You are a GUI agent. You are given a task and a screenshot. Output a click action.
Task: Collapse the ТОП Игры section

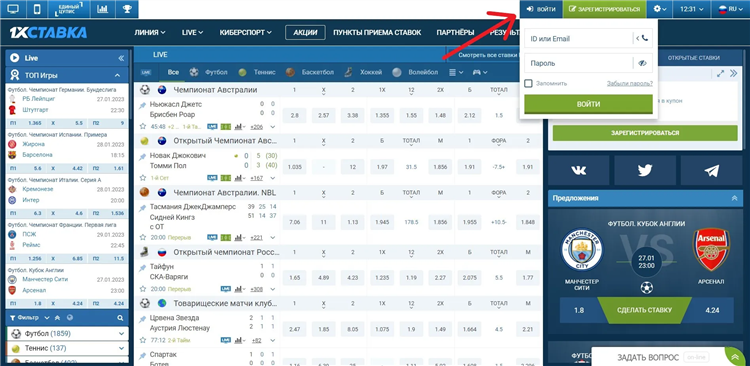(x=118, y=75)
